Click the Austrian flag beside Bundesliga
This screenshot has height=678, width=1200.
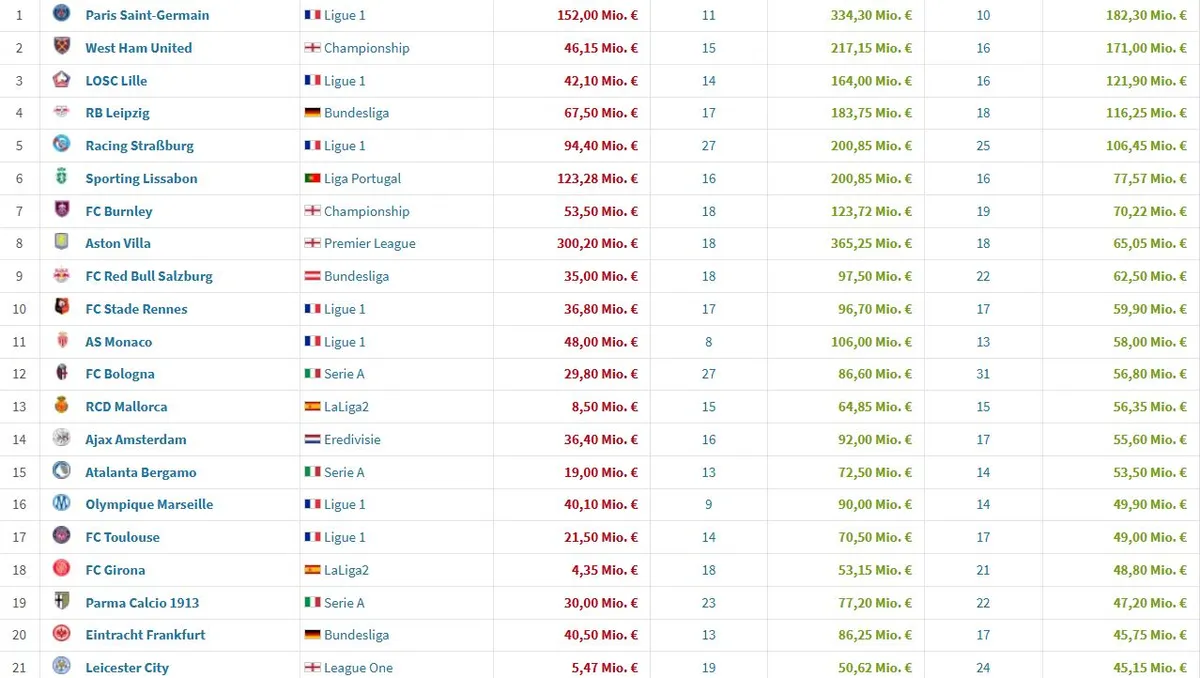pyautogui.click(x=312, y=276)
